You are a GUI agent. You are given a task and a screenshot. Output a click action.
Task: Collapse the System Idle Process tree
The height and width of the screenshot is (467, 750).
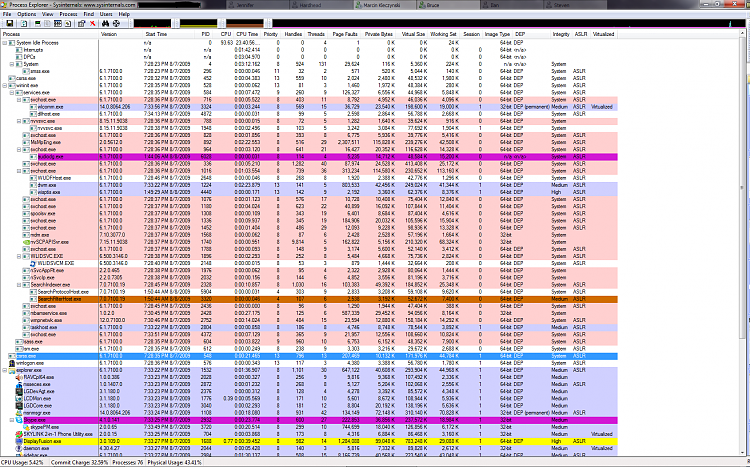(x=5, y=43)
